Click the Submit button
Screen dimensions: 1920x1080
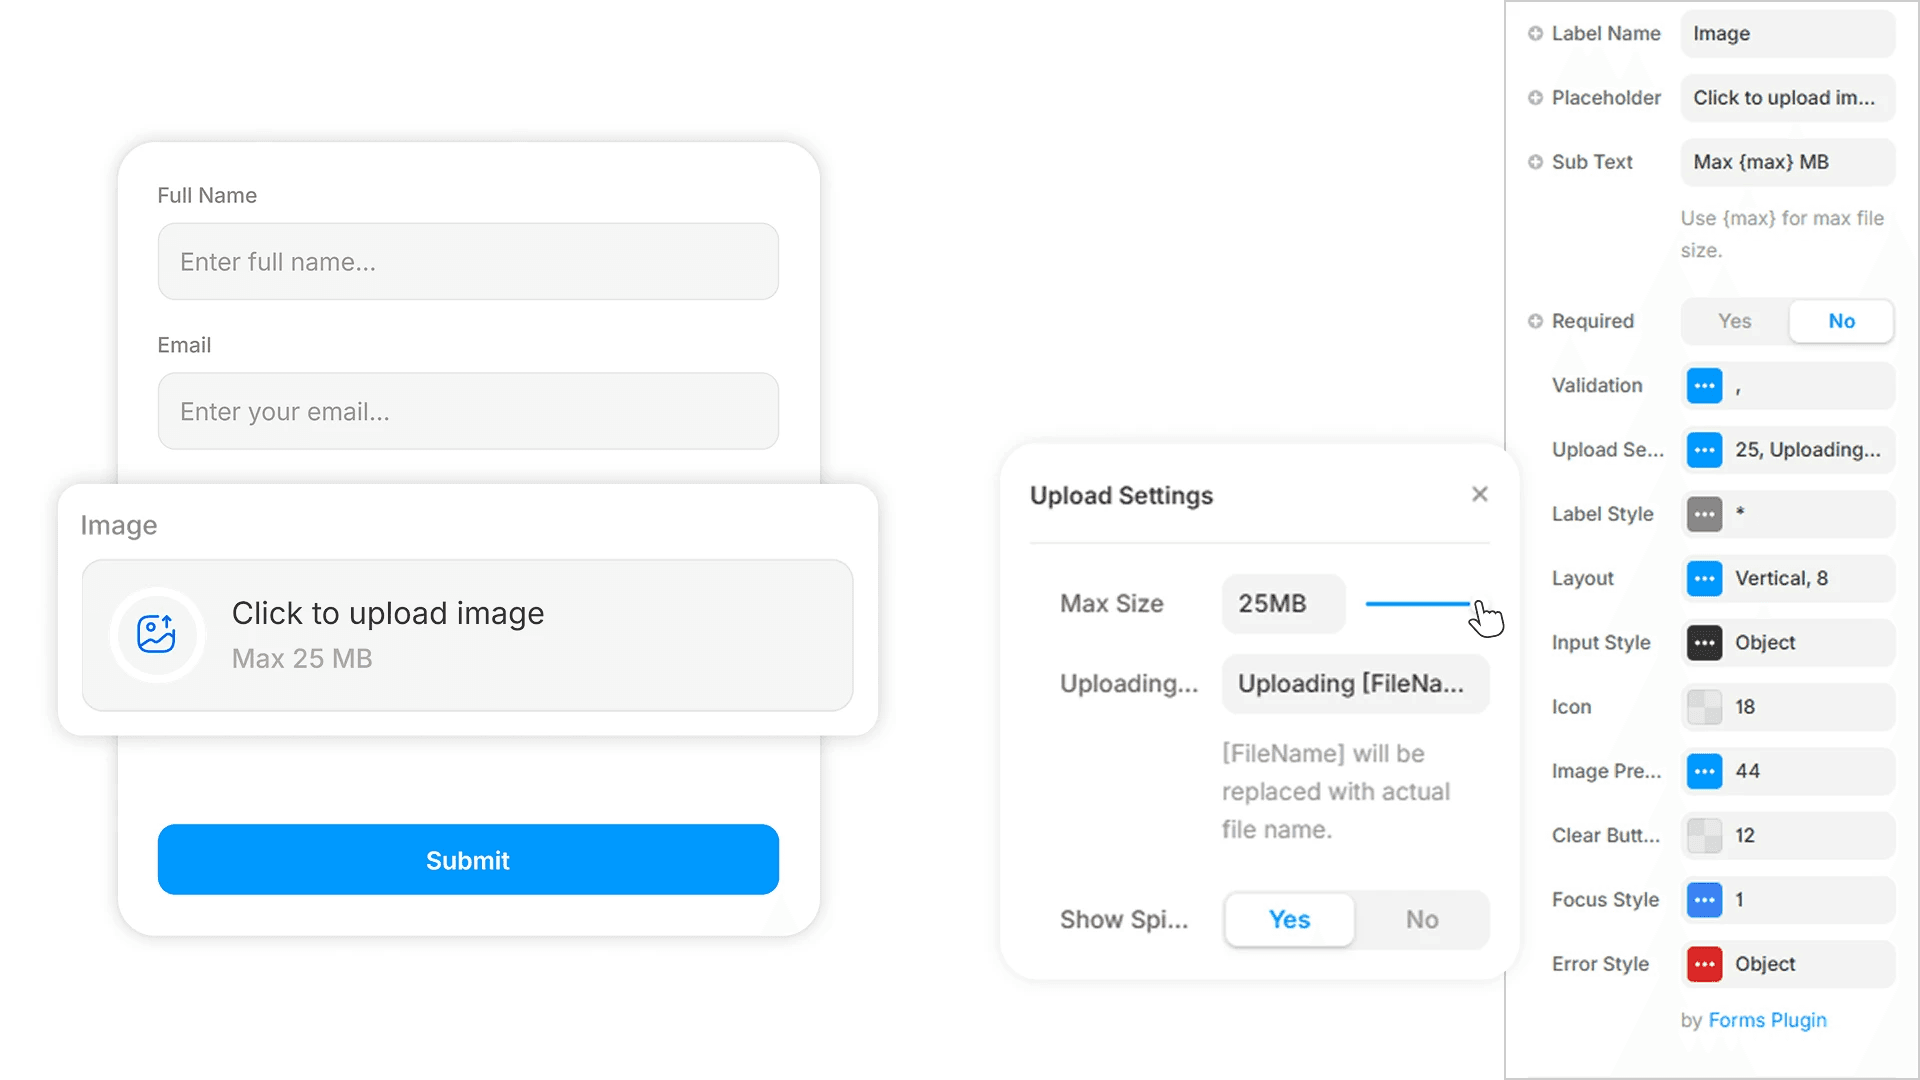467,859
